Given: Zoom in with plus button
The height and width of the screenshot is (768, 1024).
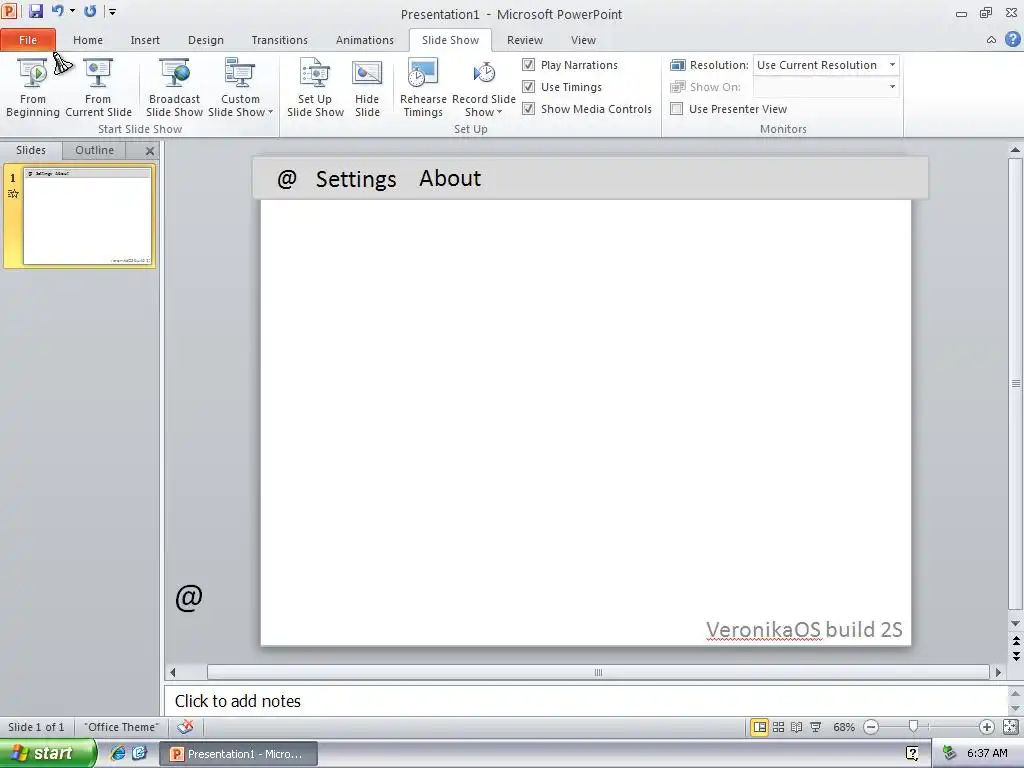Looking at the screenshot, I should [x=986, y=727].
